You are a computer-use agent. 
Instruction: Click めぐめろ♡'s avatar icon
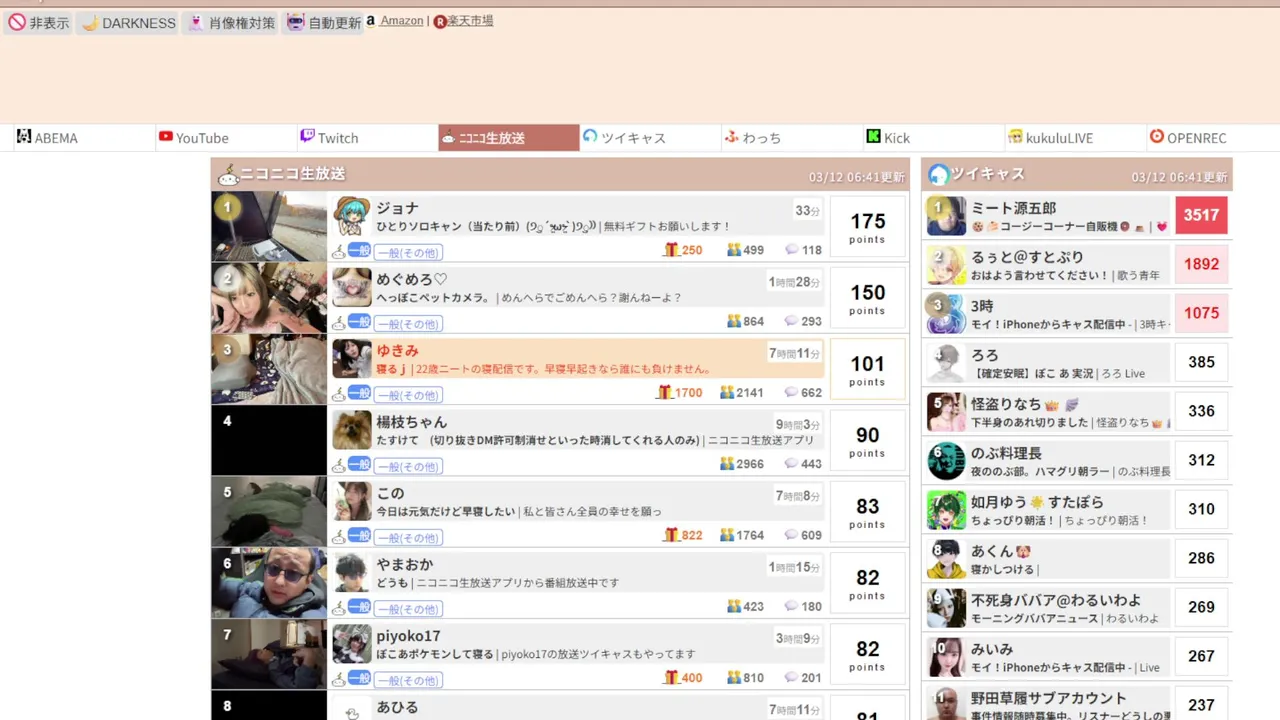[352, 287]
